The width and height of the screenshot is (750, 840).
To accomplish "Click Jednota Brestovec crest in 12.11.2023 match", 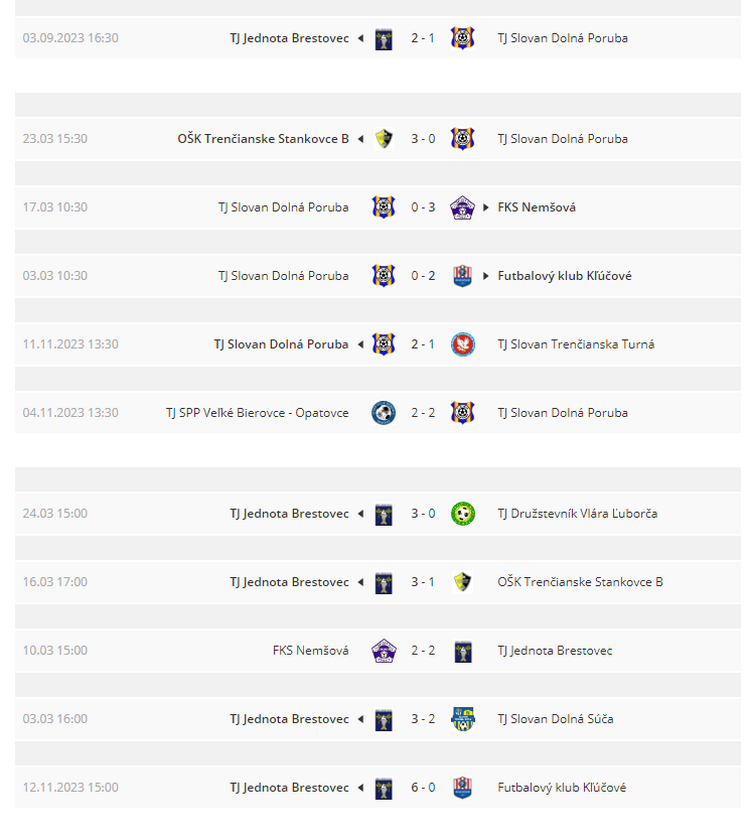I will click(384, 788).
